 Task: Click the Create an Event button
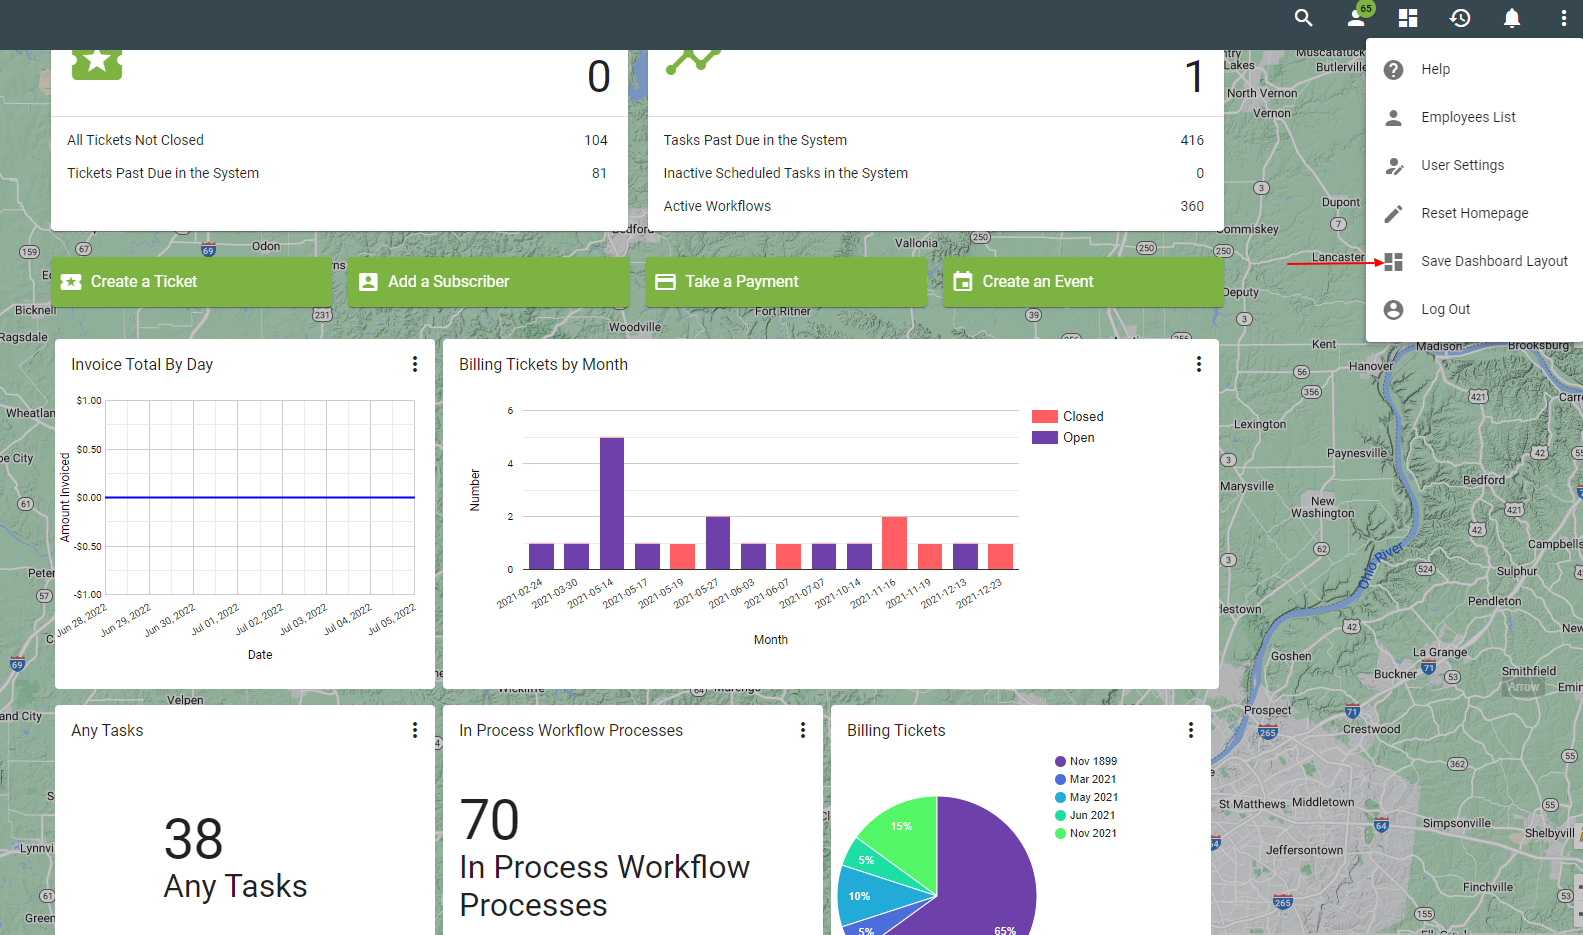(x=1083, y=282)
